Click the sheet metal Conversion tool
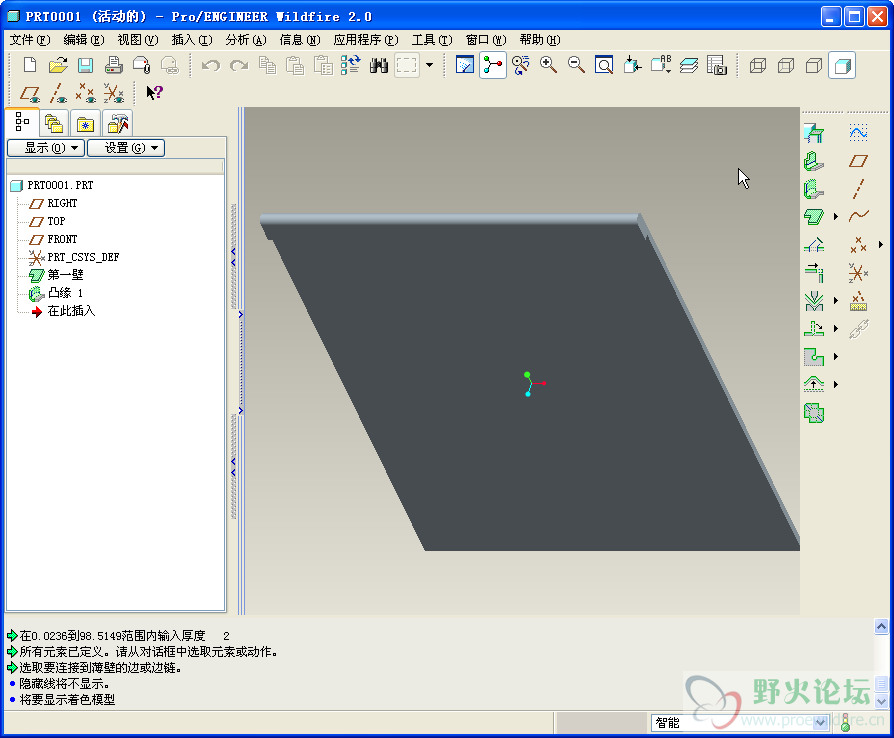This screenshot has width=894, height=738. [x=814, y=133]
